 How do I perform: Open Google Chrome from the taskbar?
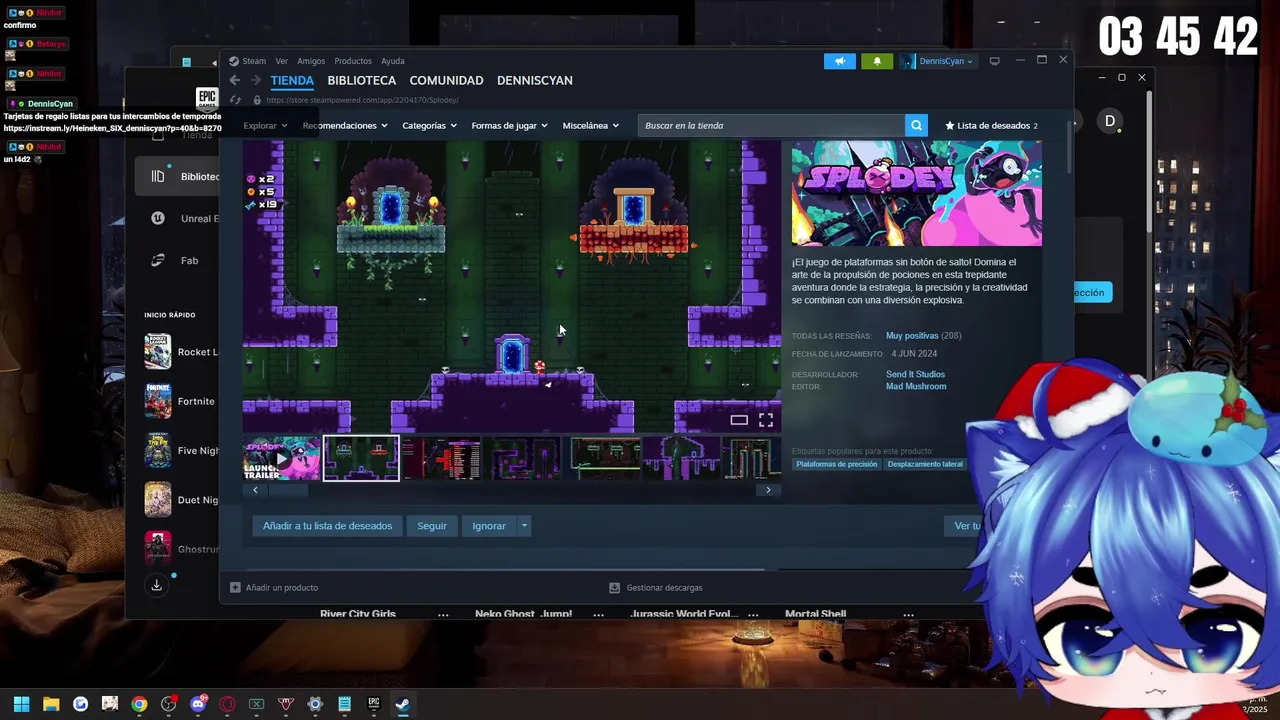(139, 704)
